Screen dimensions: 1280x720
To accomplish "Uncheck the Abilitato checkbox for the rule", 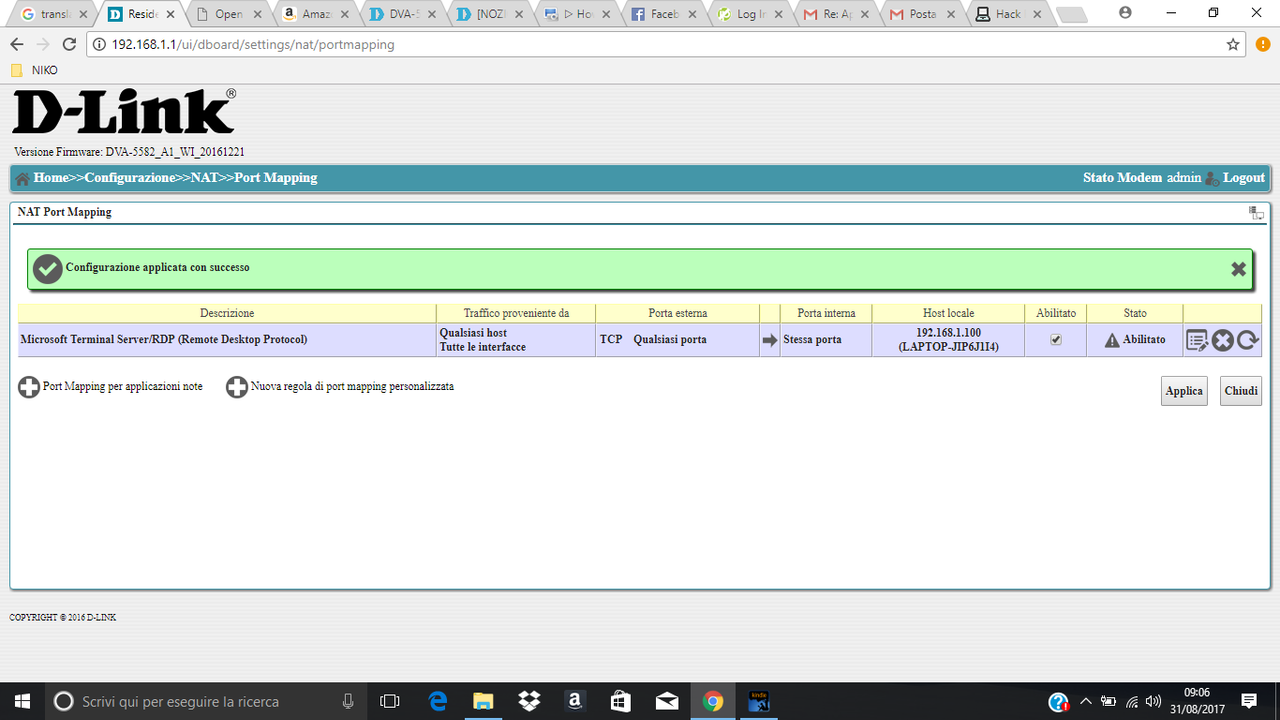I will (x=1055, y=340).
